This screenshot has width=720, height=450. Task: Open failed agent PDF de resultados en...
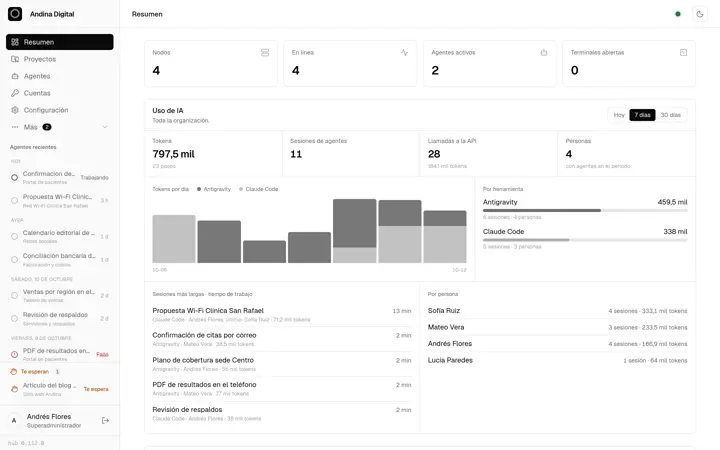(x=60, y=354)
